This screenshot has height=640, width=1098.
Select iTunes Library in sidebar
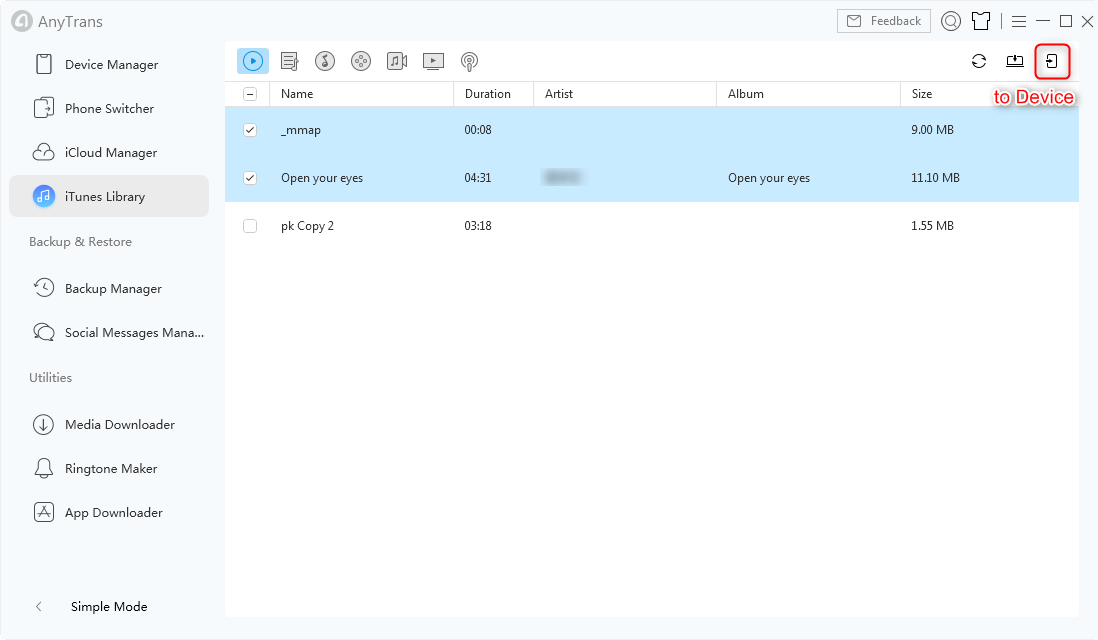(109, 196)
